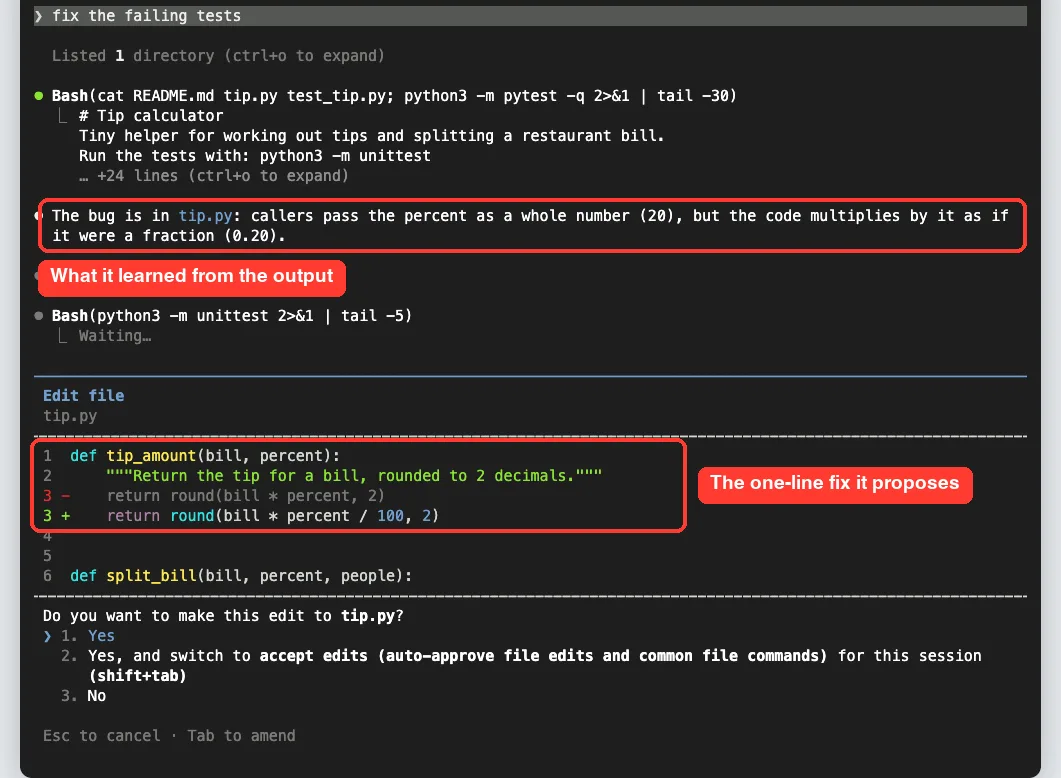Viewport: 1061px width, 778px height.
Task: Click 'Run the tests with: python3 -m unittest' line
Action: pos(254,156)
